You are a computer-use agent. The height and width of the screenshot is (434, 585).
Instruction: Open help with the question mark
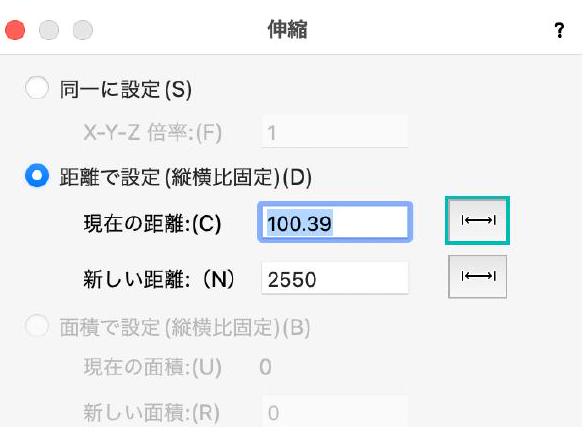pyautogui.click(x=559, y=30)
